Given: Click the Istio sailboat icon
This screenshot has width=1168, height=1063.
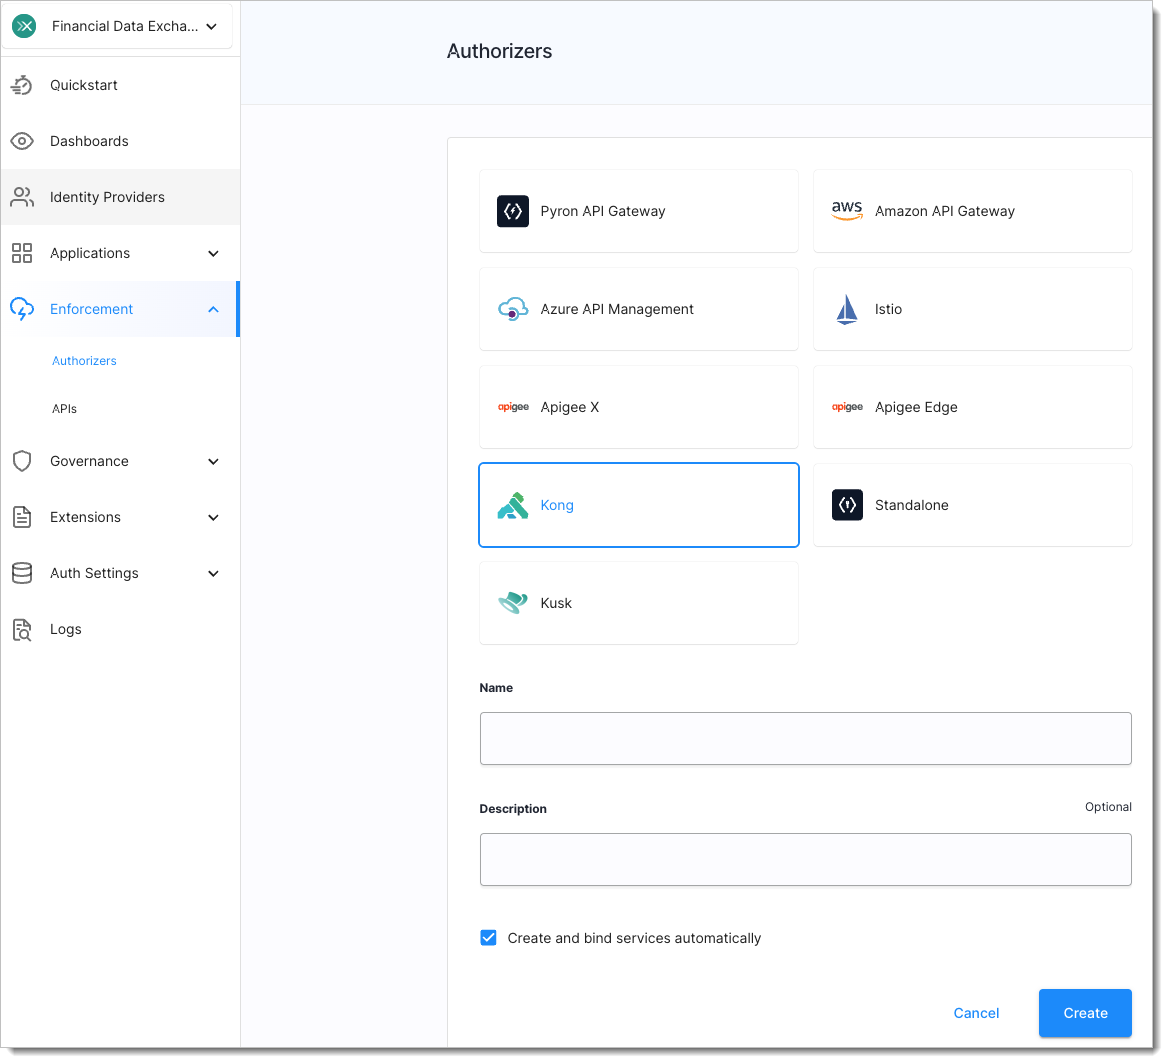Looking at the screenshot, I should pyautogui.click(x=847, y=309).
